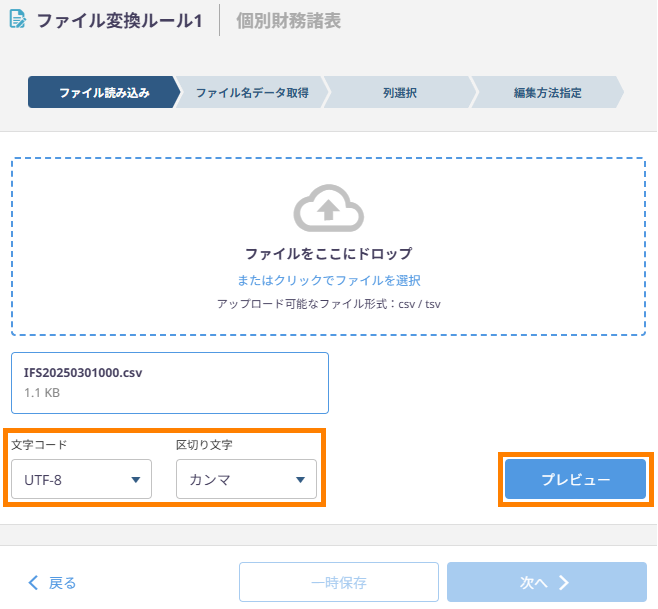Viewport: 658px width, 609px height.
Task: Open the 区切り文字 カンマ dropdown
Action: pyautogui.click(x=246, y=479)
